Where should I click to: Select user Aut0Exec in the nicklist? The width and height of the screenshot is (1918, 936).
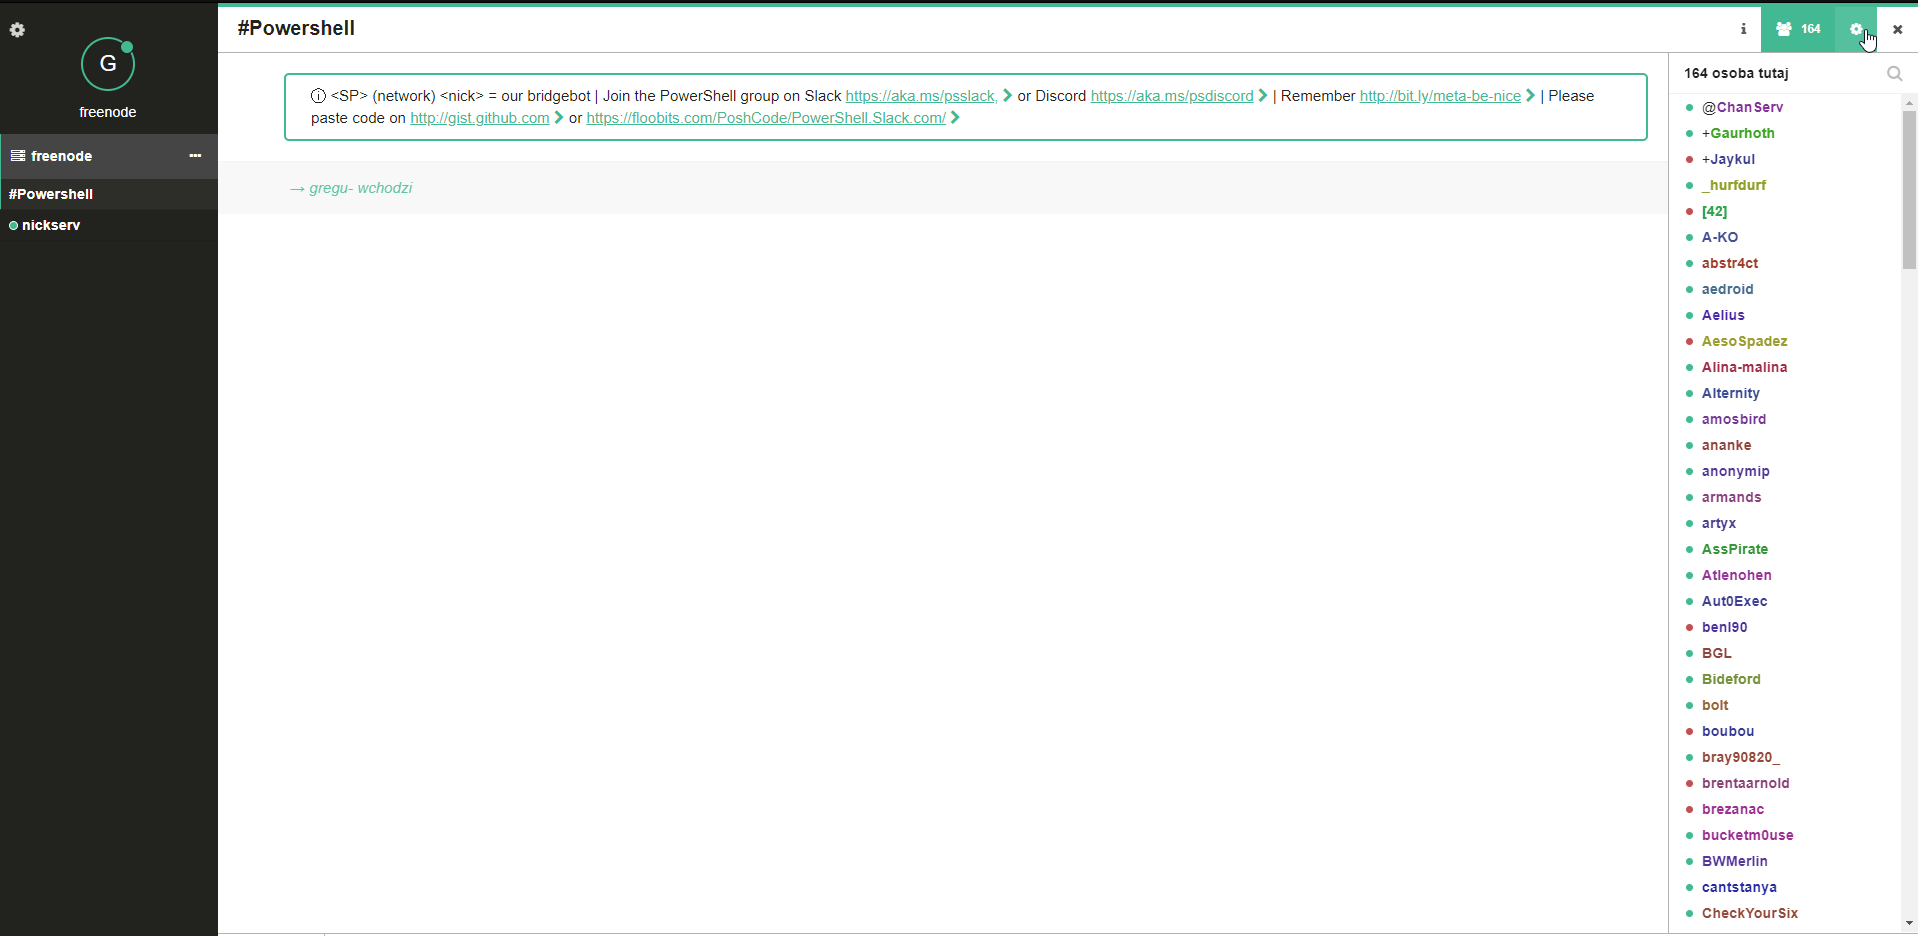coord(1735,601)
